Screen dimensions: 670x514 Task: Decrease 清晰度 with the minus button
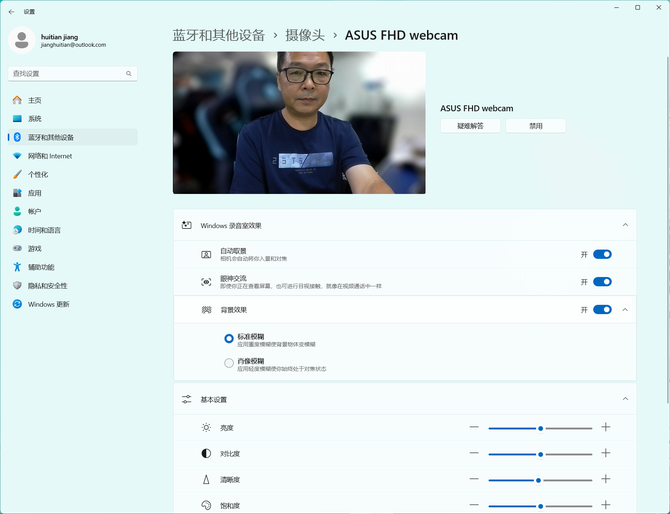(474, 479)
